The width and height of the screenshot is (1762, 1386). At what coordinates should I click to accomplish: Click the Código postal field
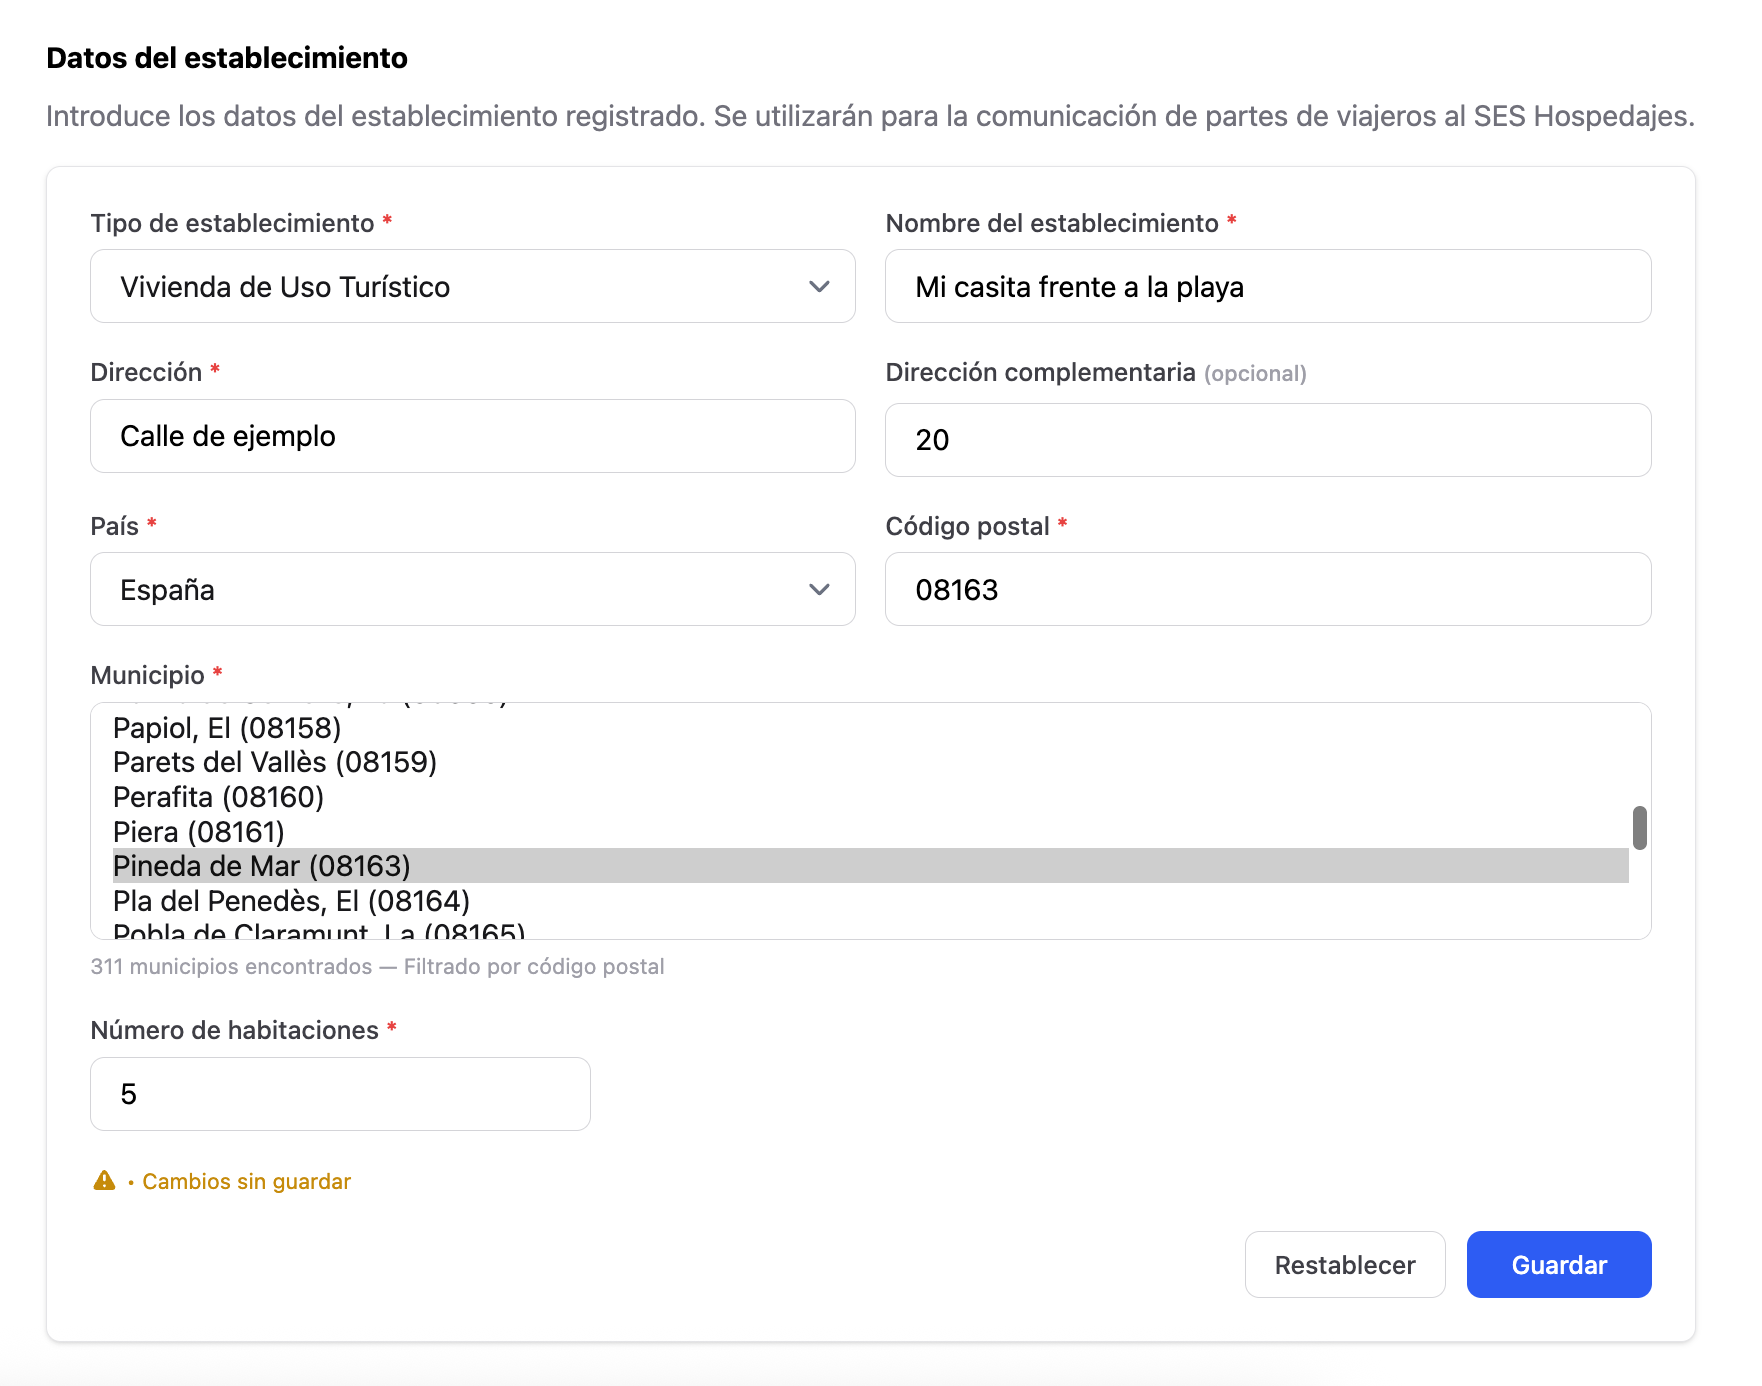(1268, 589)
